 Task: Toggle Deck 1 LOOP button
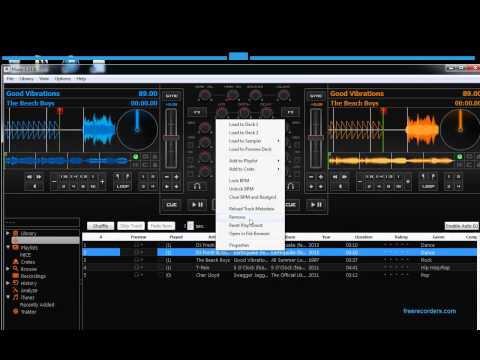coord(122,186)
